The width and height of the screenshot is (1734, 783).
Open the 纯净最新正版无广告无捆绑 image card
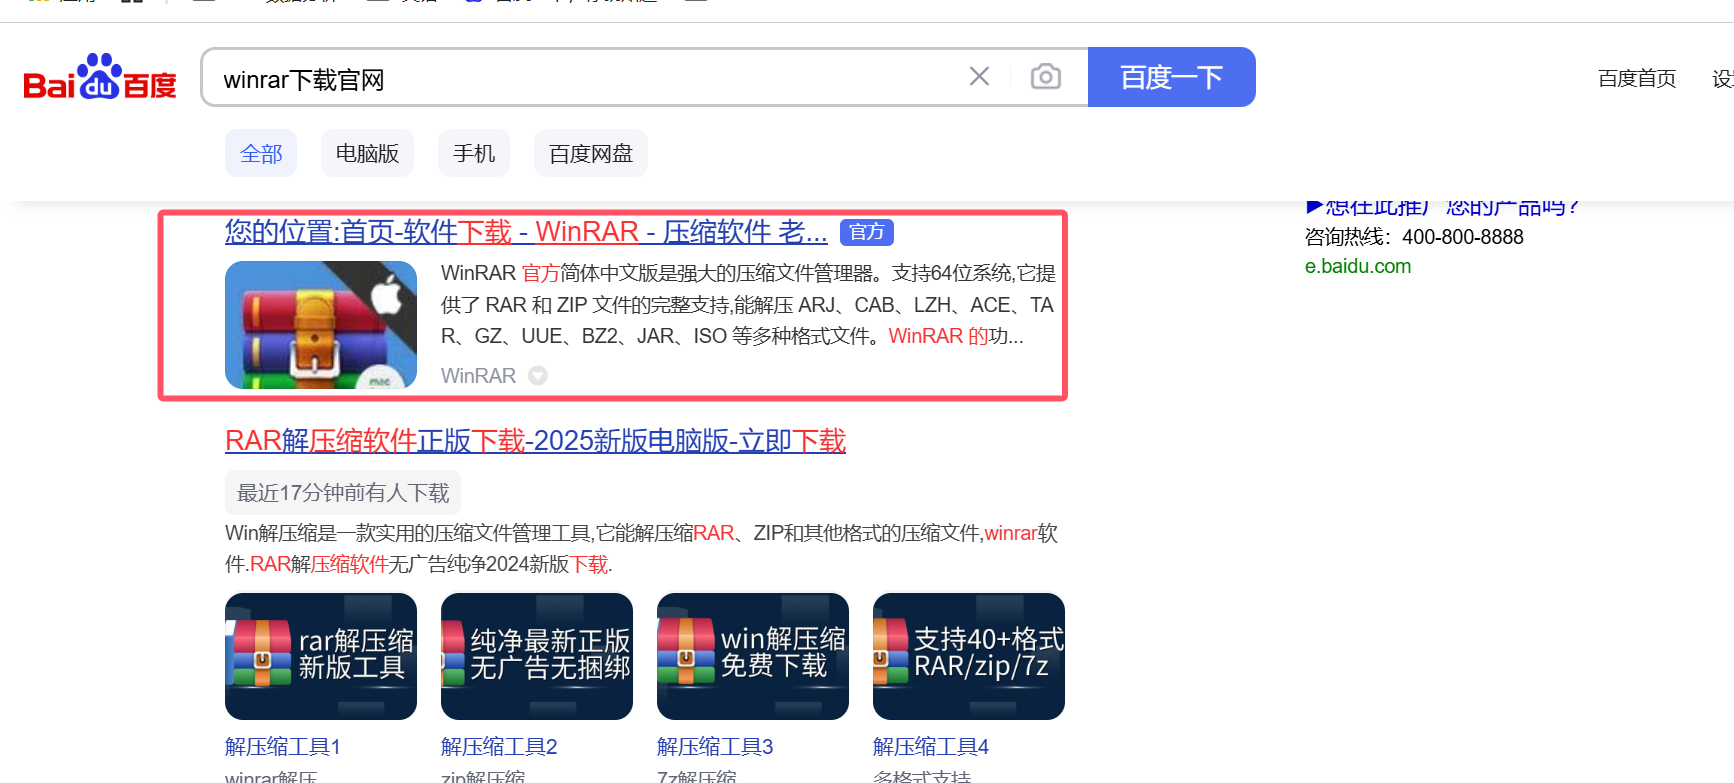point(537,656)
